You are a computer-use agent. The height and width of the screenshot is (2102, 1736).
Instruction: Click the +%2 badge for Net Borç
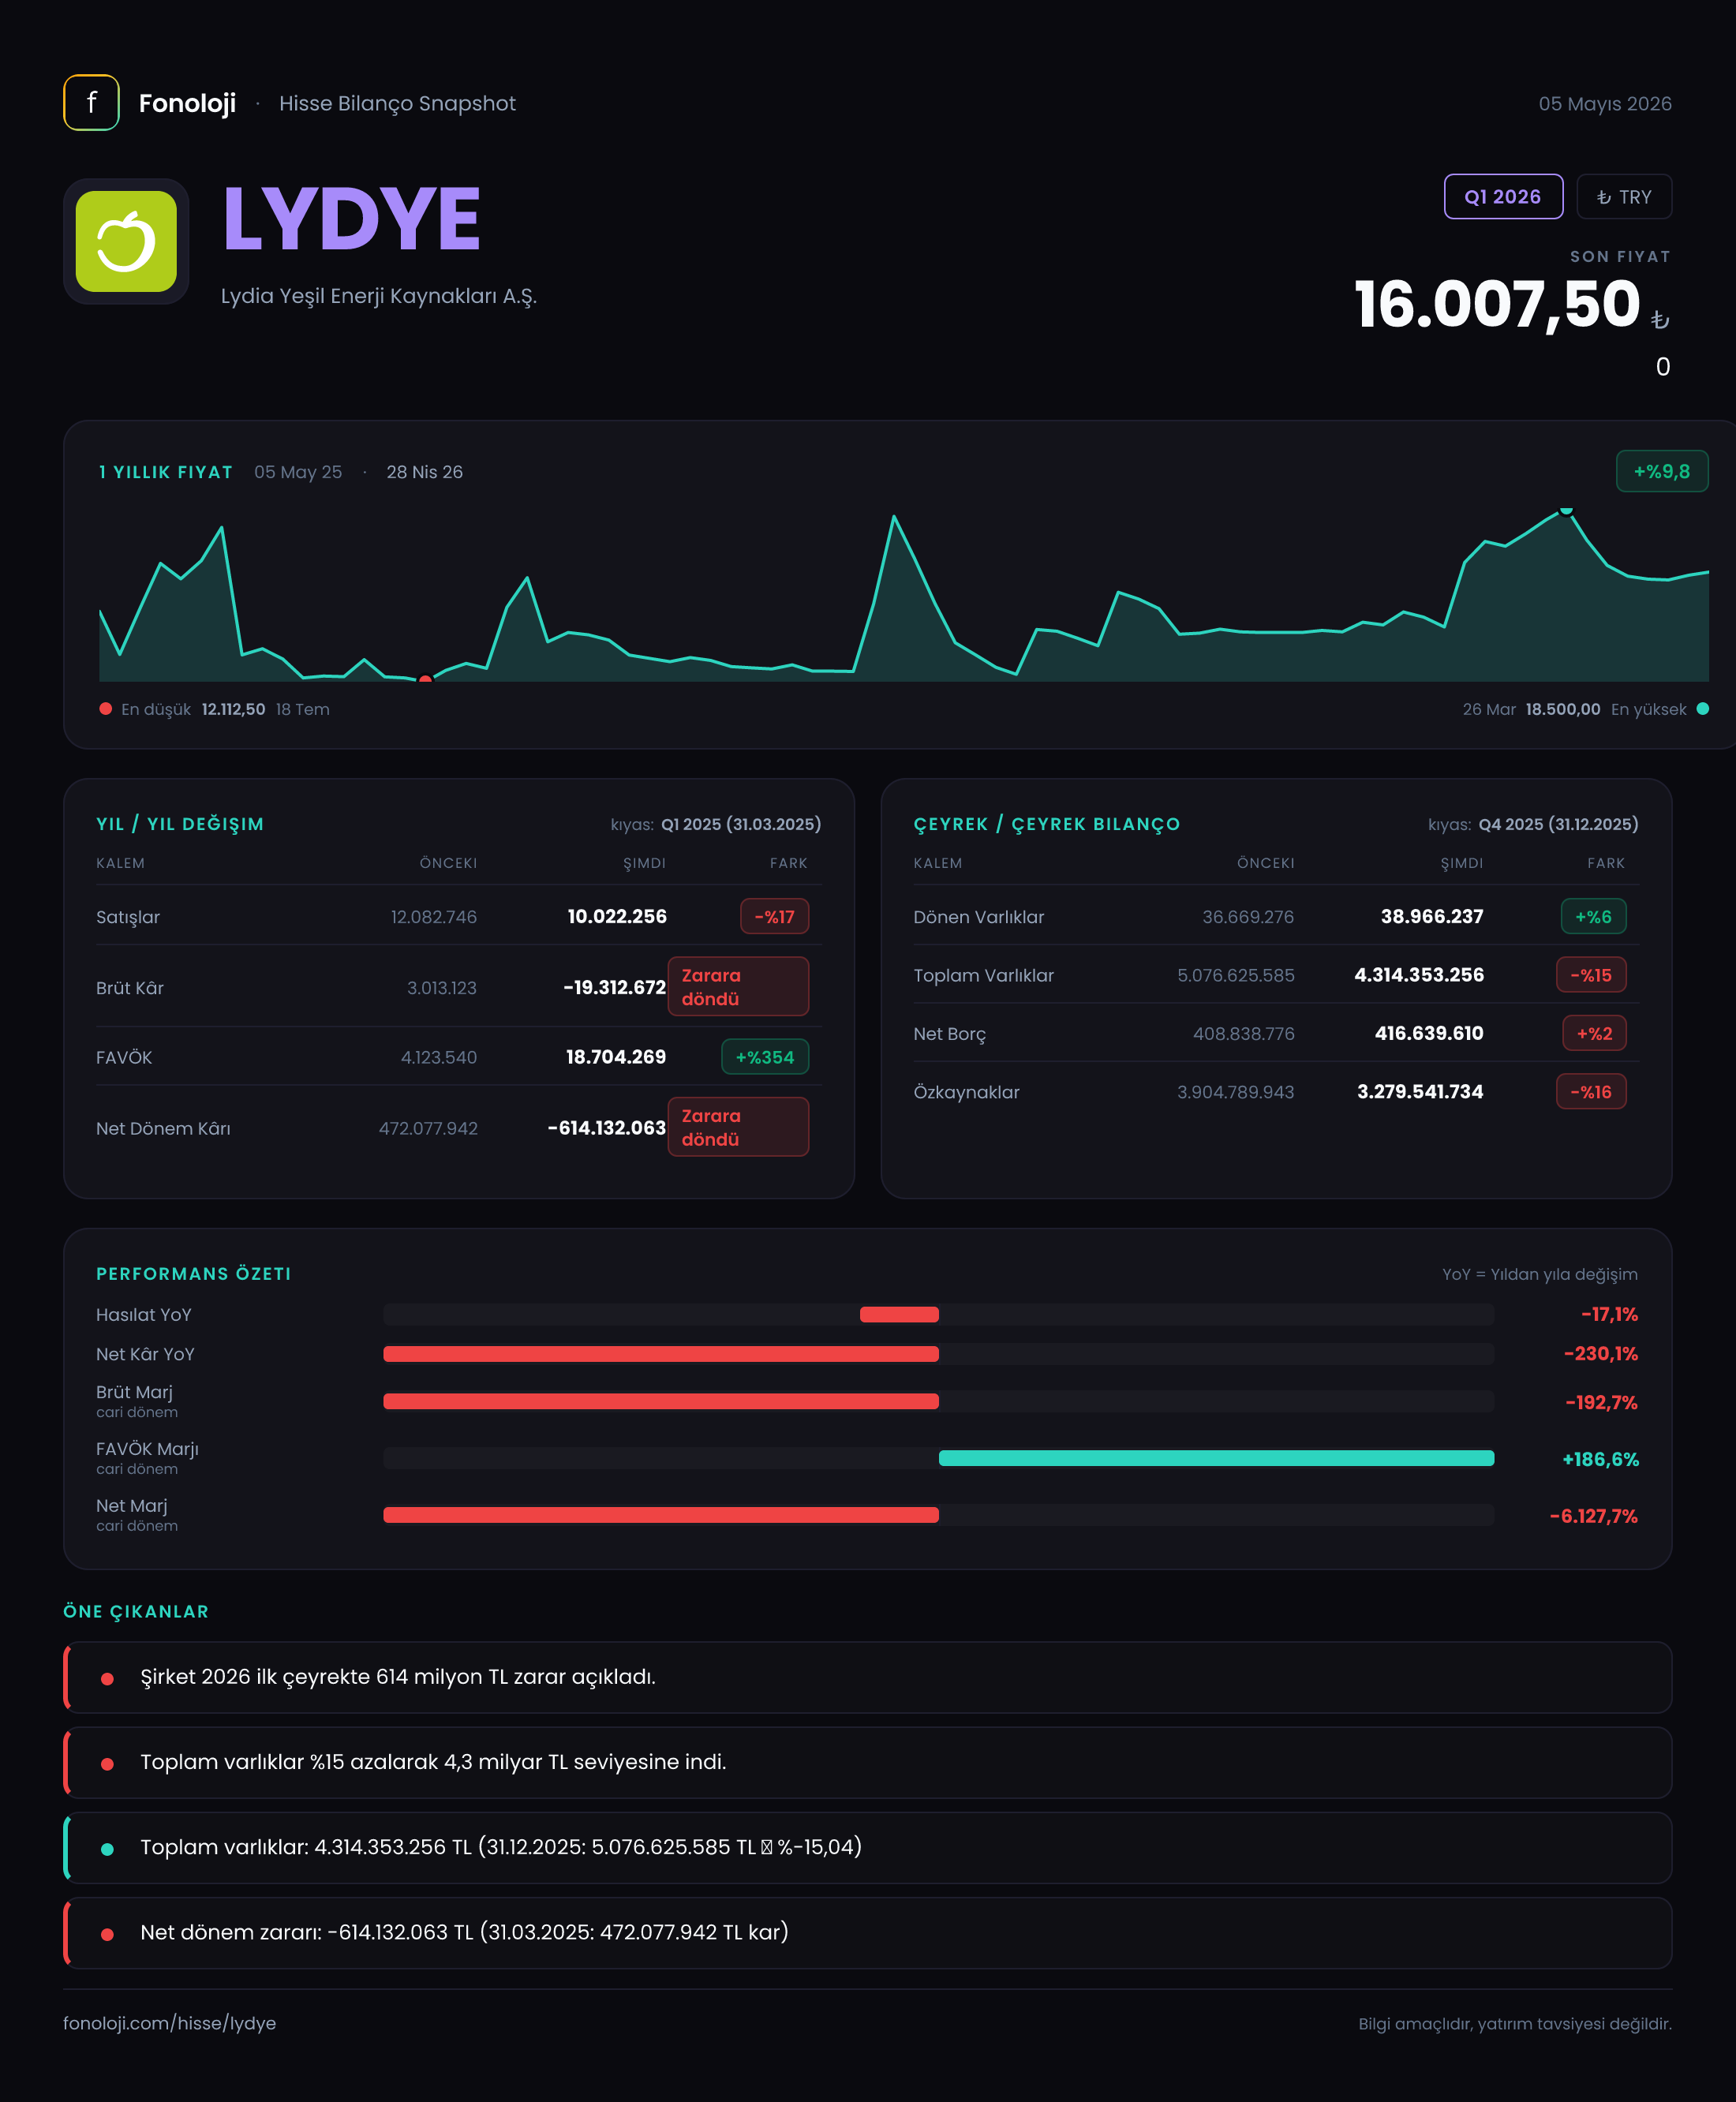(1594, 1033)
